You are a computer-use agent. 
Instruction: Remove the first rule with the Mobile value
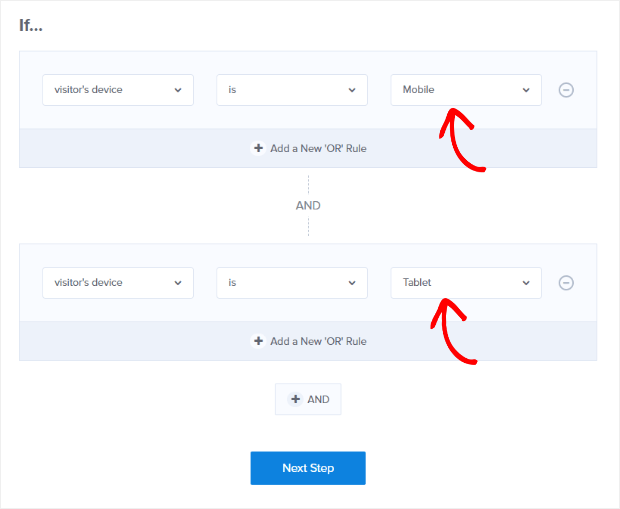[x=566, y=90]
